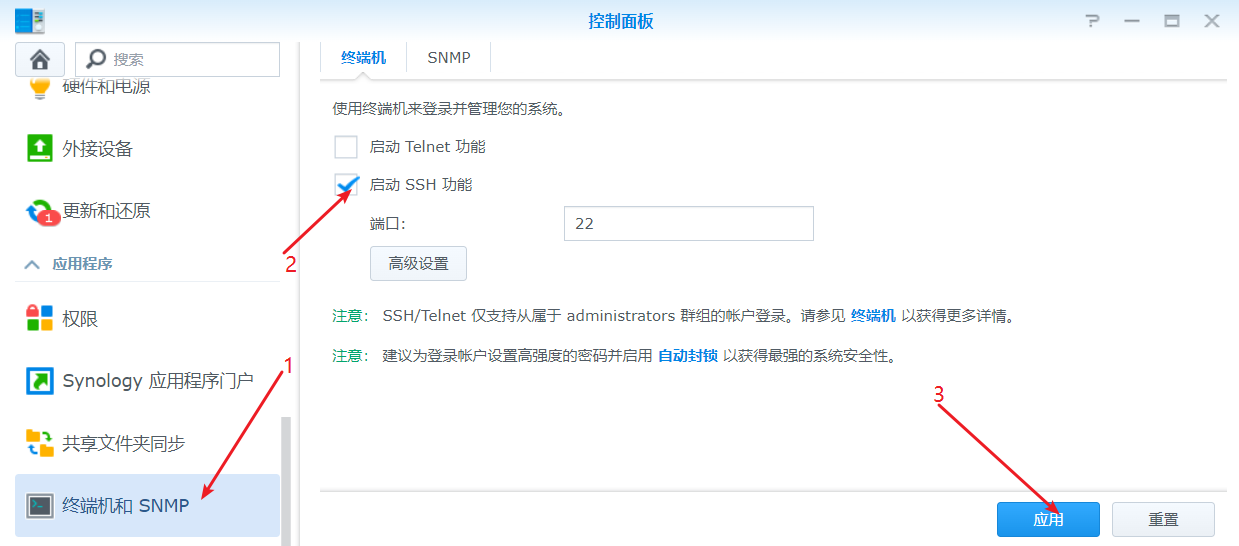Open 硬件和电源 hardware and power icon
Viewport: 1239px width, 546px height.
[x=39, y=88]
